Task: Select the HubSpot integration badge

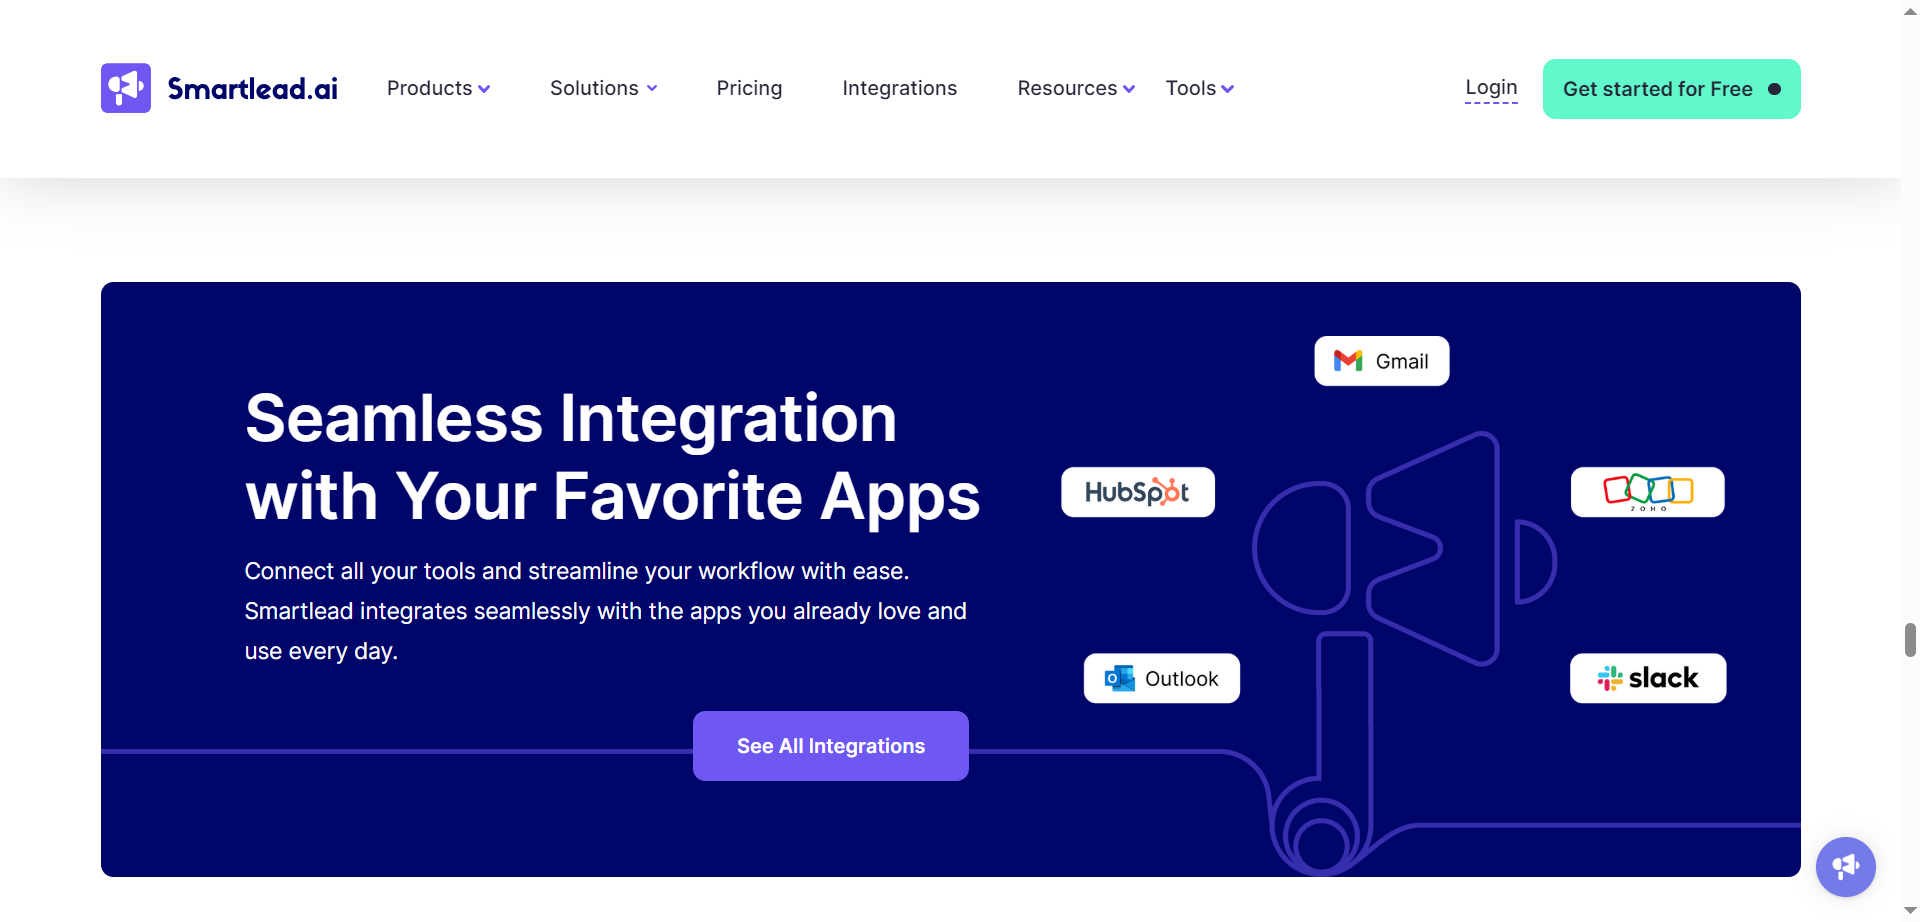Action: pos(1138,492)
